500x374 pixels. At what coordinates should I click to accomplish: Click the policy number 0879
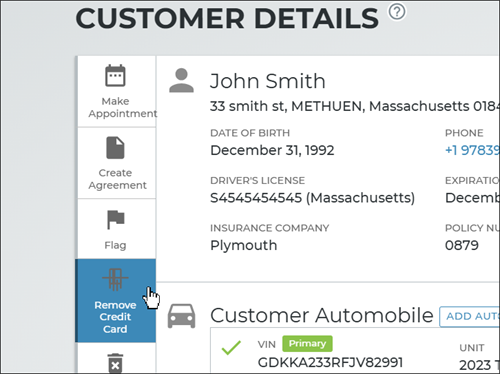[462, 246]
